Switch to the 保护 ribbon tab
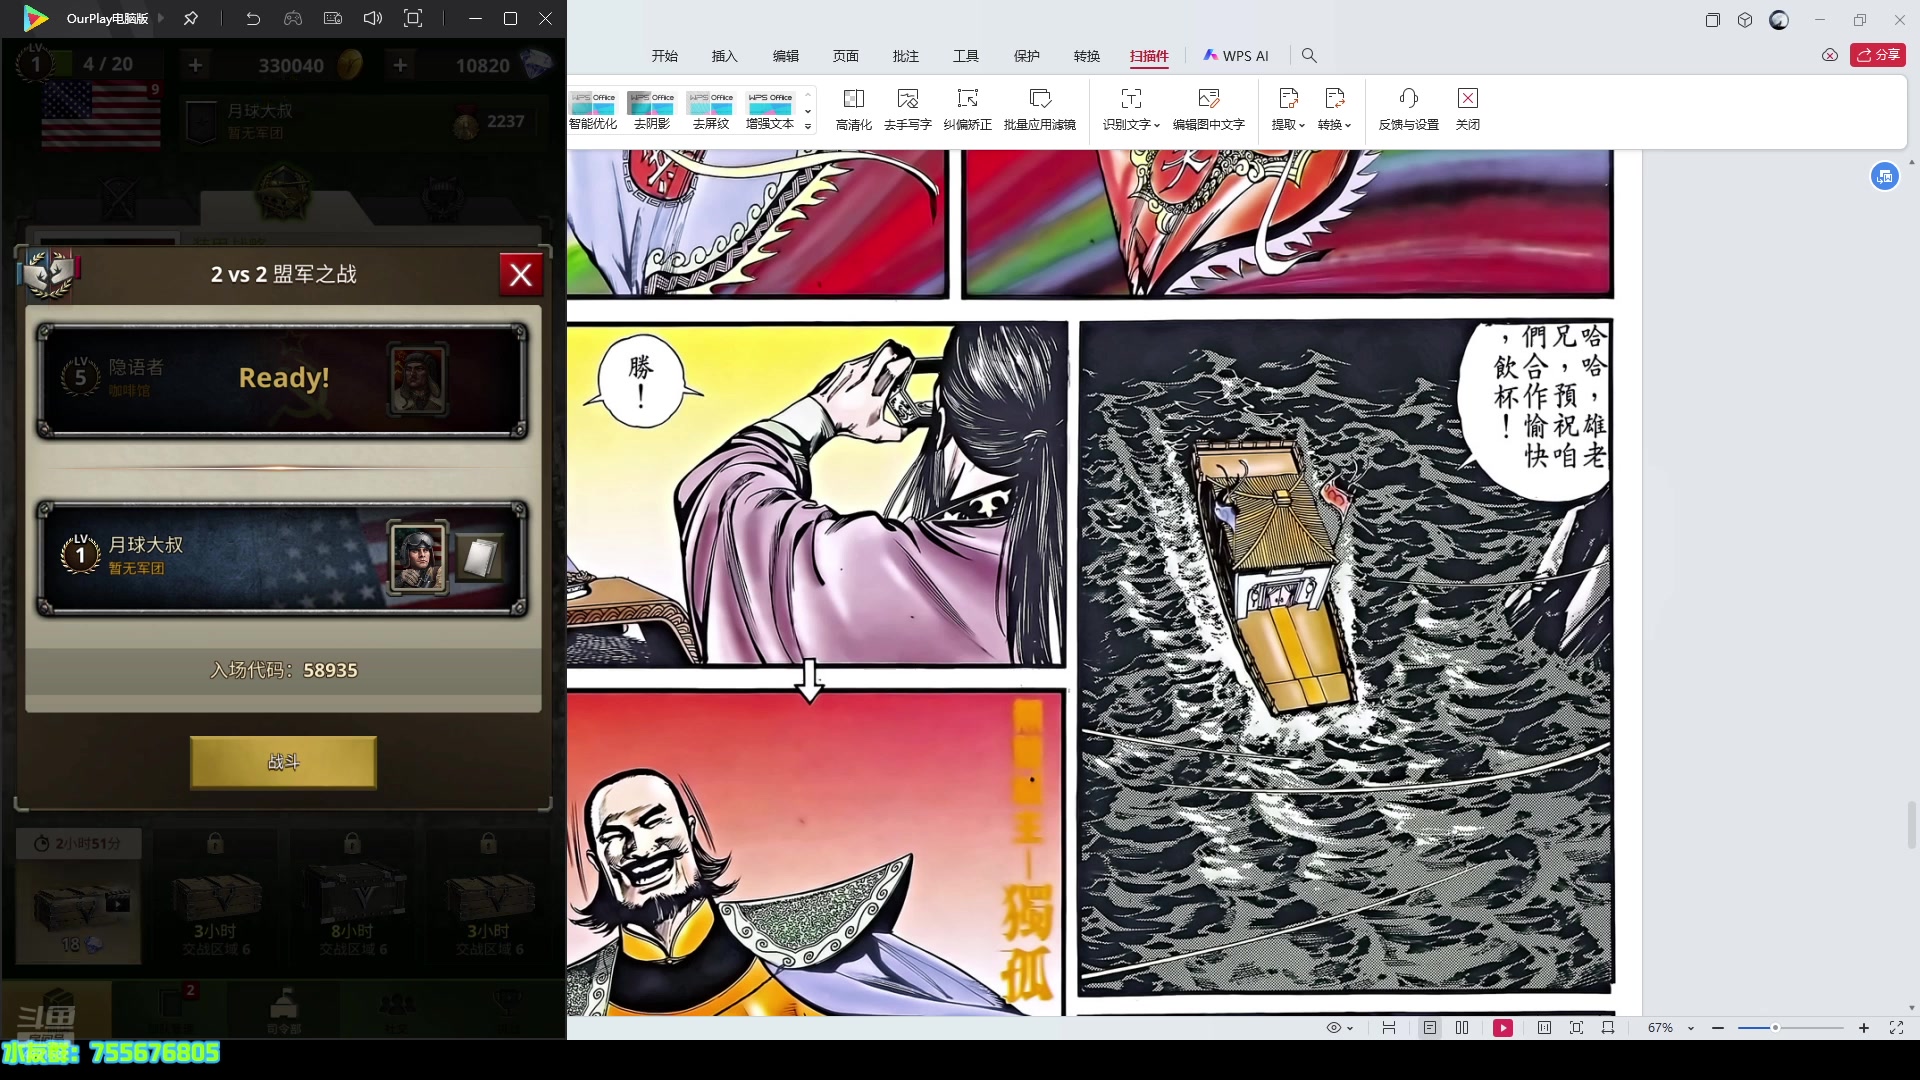Screen dimensions: 1920x1080 pyautogui.click(x=1027, y=56)
